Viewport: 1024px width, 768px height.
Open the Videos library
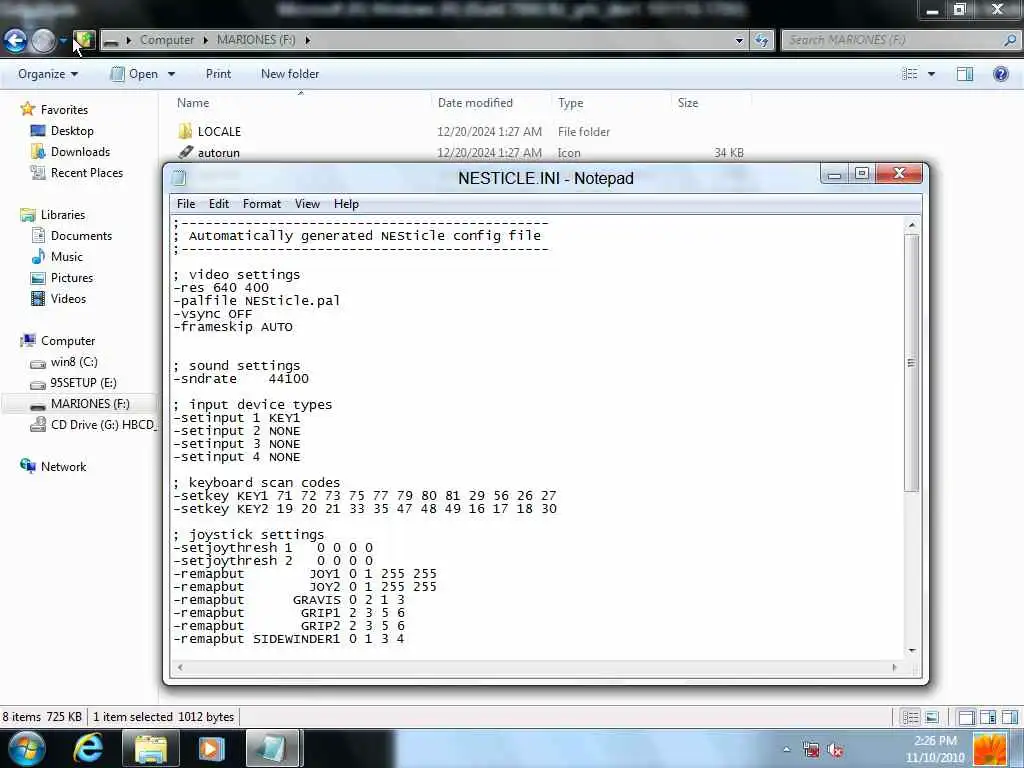coord(68,298)
